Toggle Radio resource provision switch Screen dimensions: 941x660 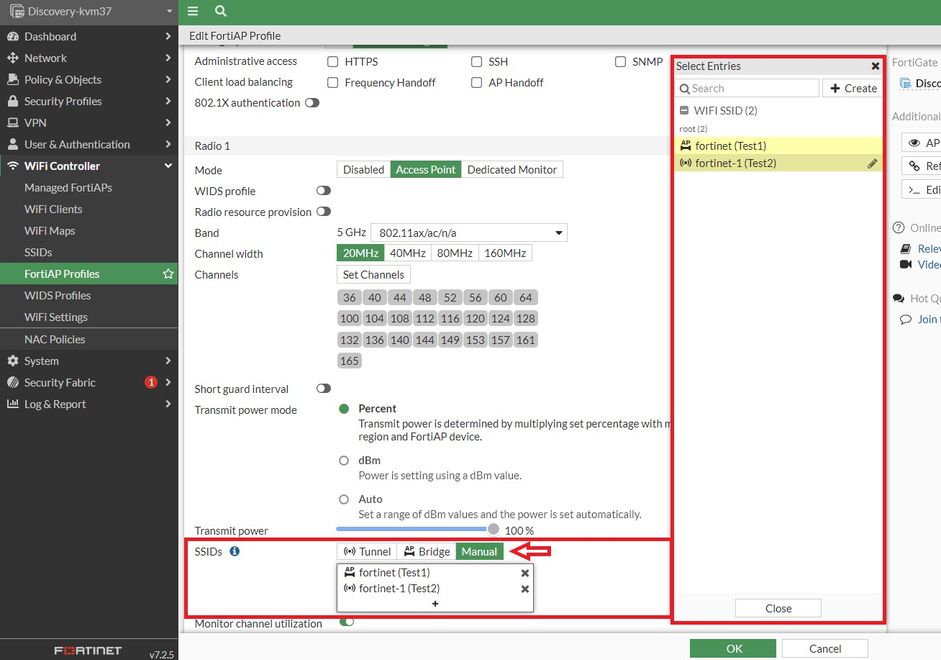point(323,212)
